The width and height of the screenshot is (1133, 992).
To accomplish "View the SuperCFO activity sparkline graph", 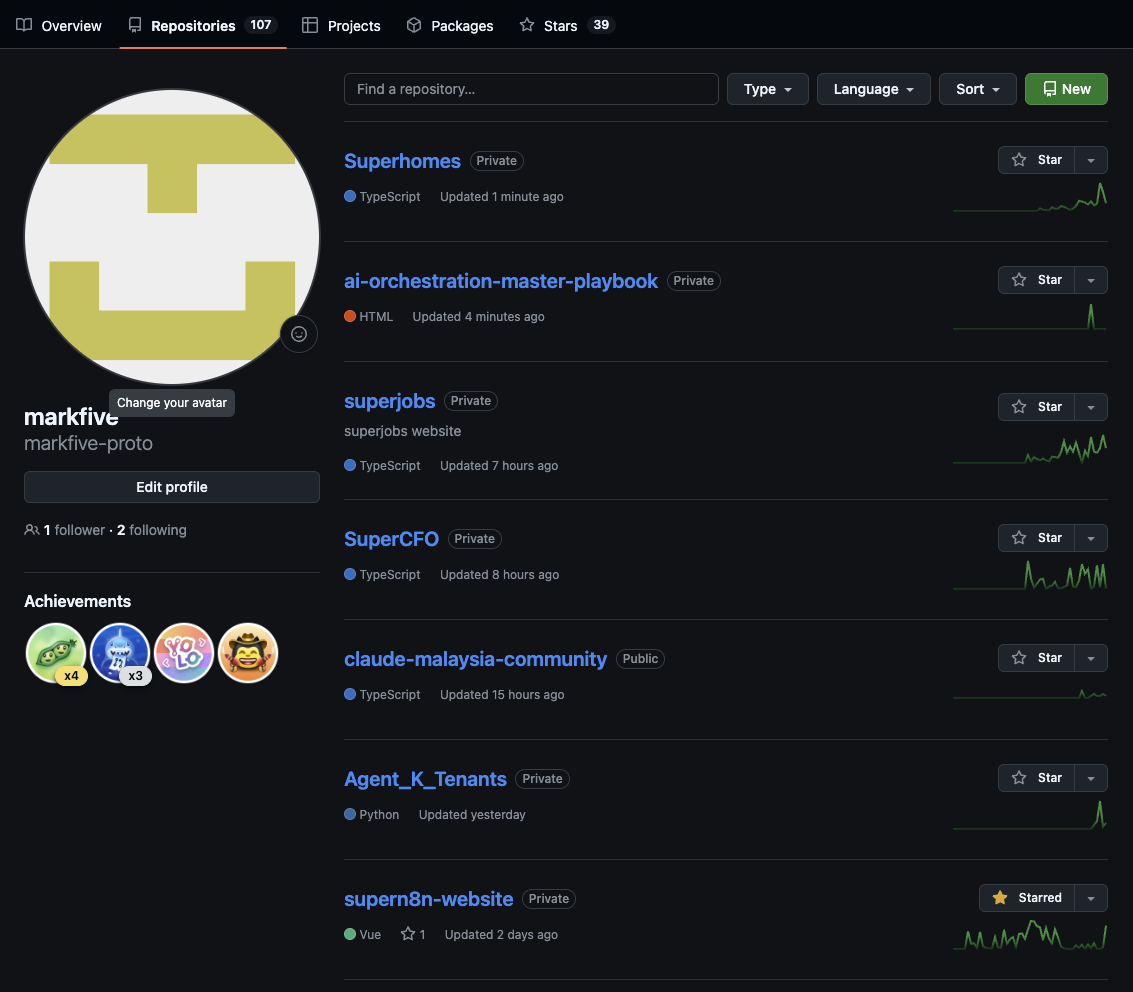I will 1030,576.
